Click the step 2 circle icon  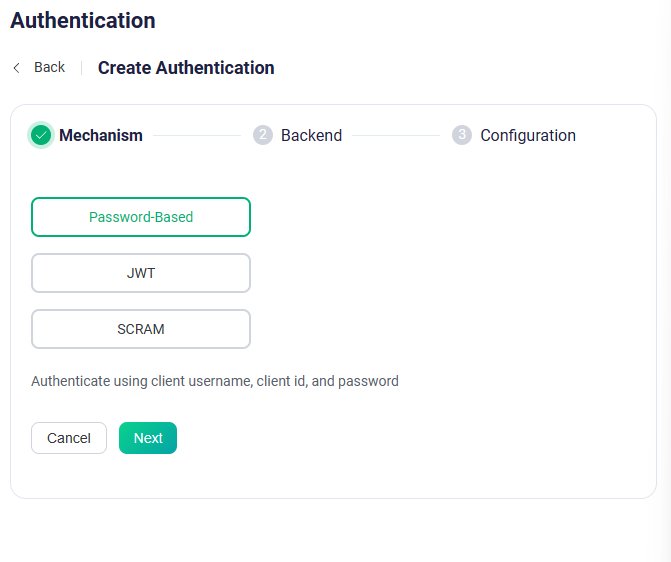pos(263,135)
